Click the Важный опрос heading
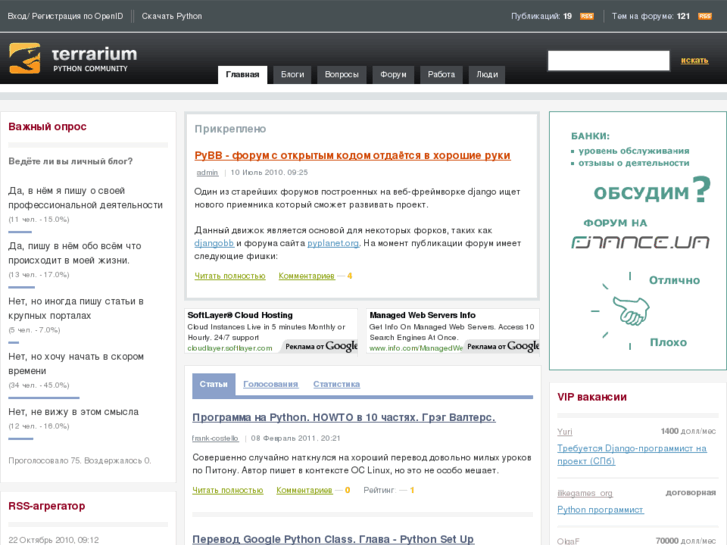The height and width of the screenshot is (545, 727). pyautogui.click(x=47, y=127)
